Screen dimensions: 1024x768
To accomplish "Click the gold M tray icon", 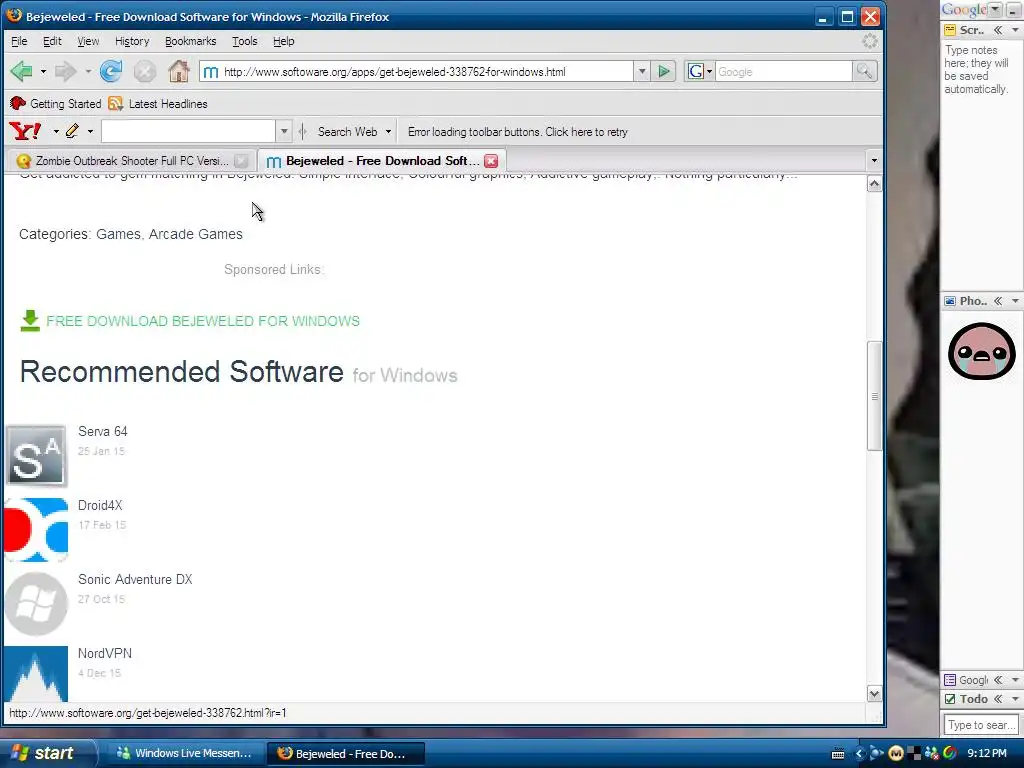I will (x=896, y=754).
